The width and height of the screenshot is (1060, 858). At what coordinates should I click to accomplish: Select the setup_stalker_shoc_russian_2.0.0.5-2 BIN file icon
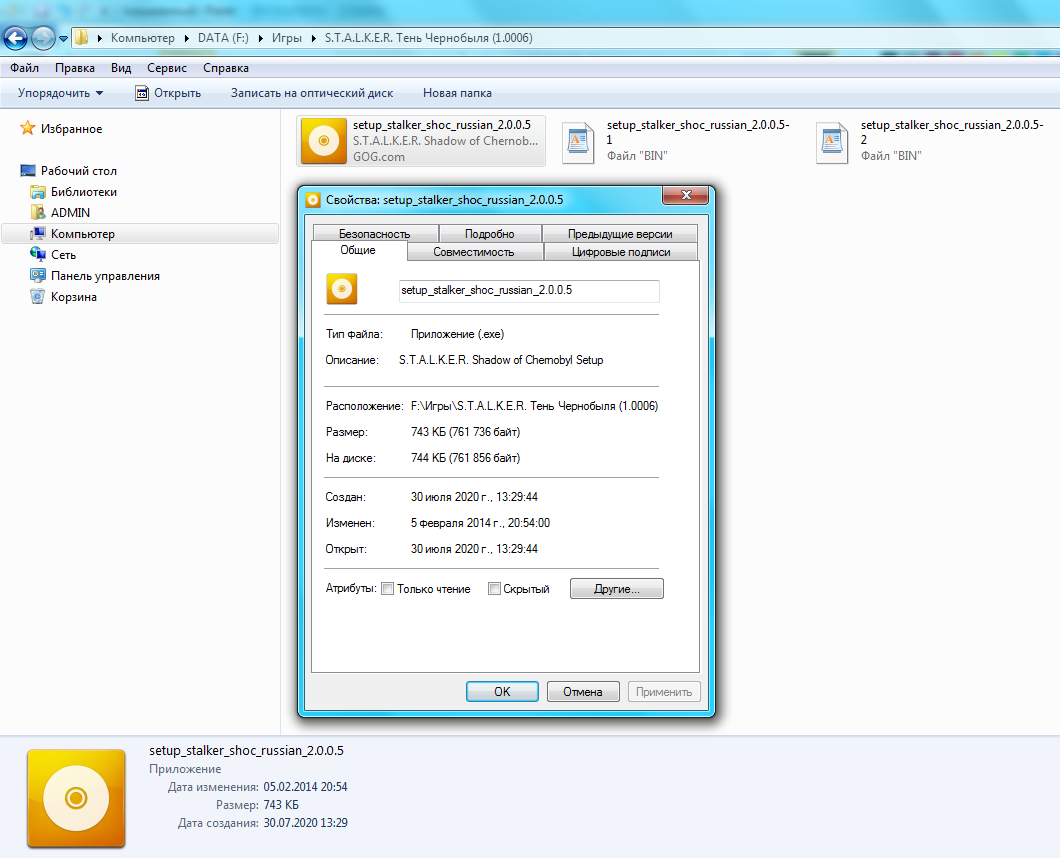832,143
